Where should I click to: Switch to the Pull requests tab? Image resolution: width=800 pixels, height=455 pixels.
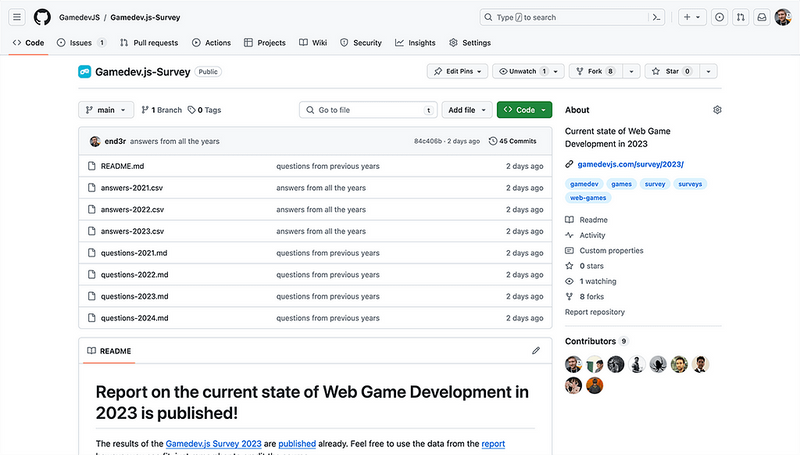click(149, 43)
